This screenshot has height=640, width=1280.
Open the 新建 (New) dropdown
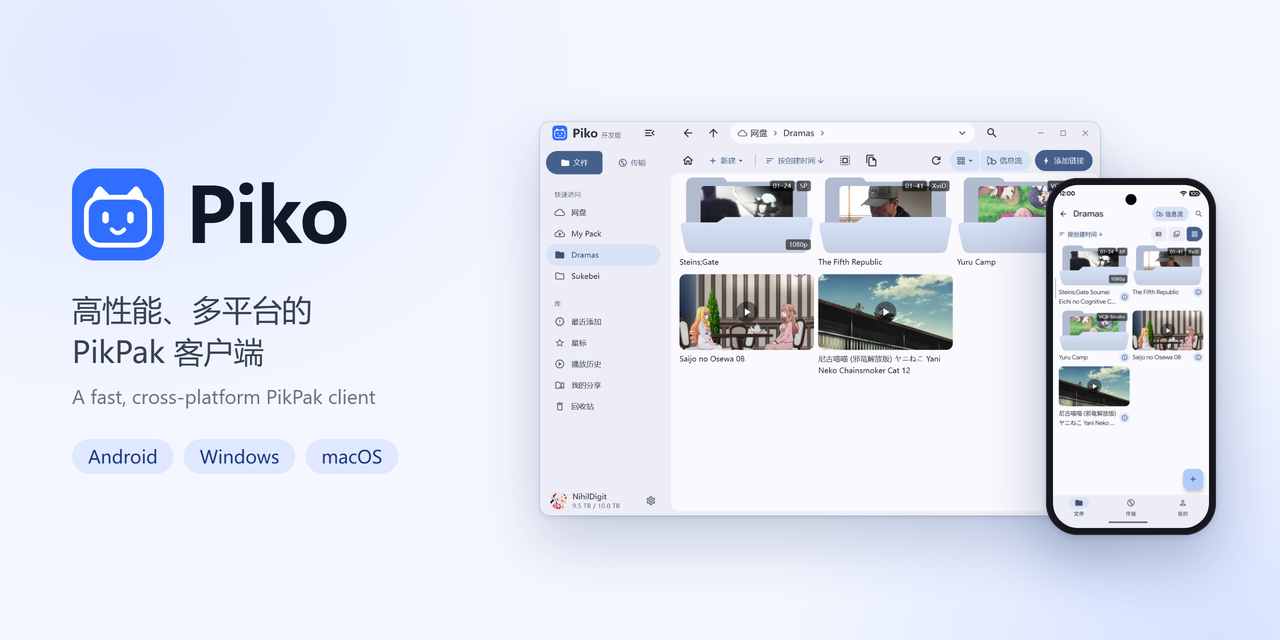(726, 160)
